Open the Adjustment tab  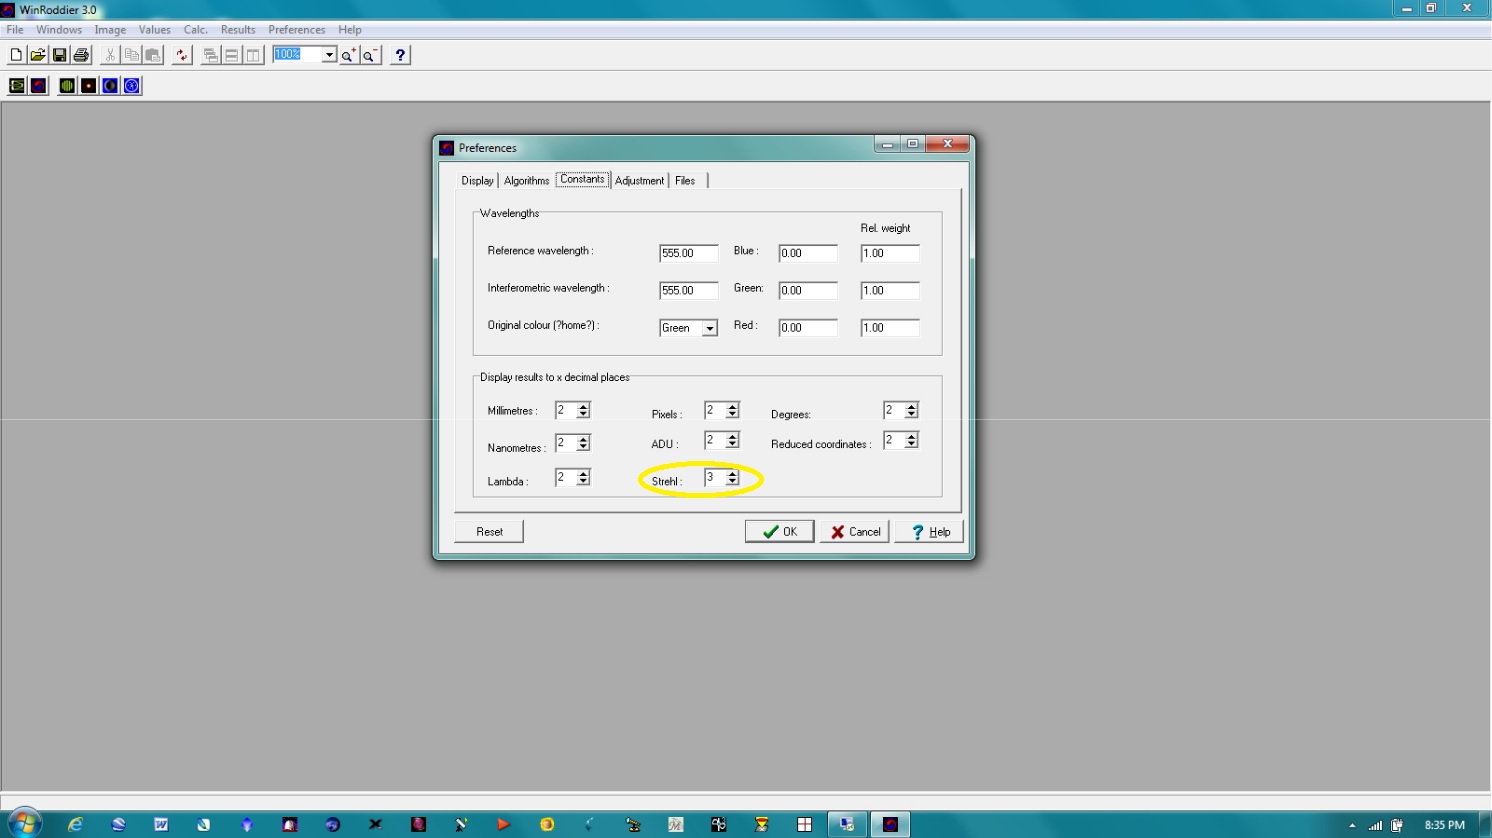pos(639,181)
